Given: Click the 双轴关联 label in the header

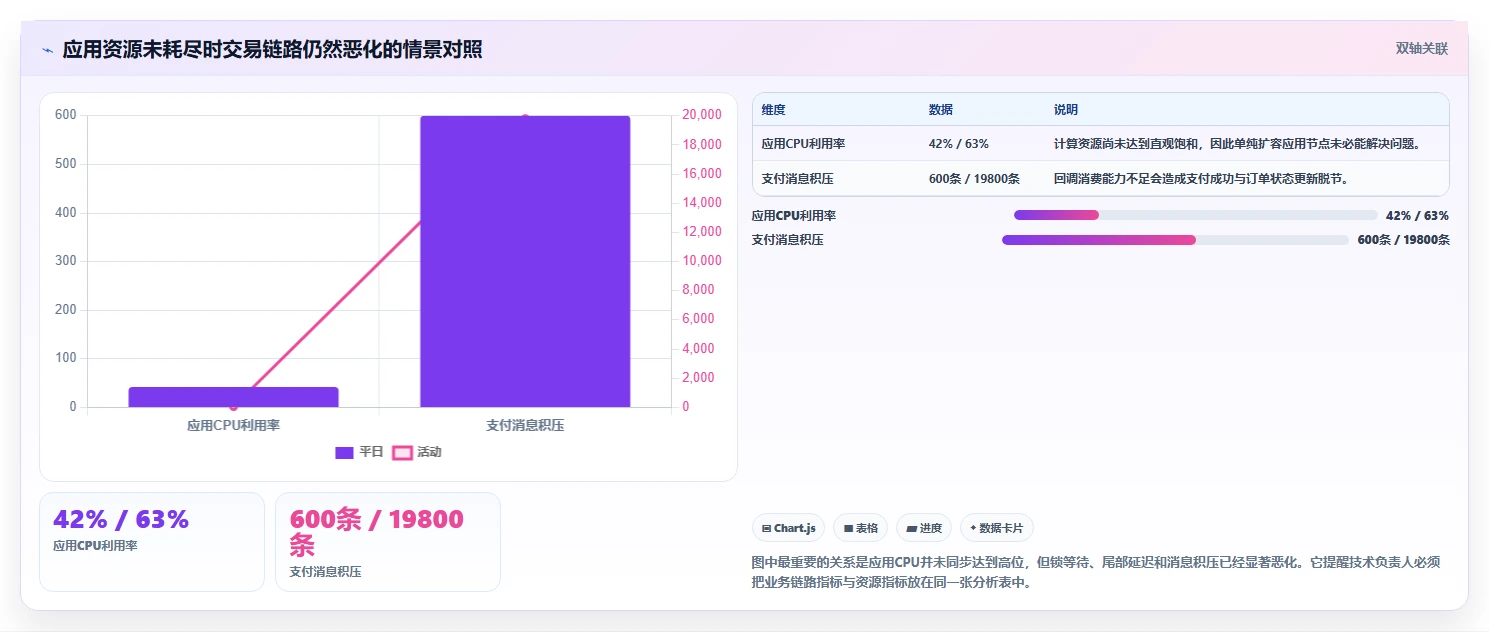Looking at the screenshot, I should [x=1422, y=48].
